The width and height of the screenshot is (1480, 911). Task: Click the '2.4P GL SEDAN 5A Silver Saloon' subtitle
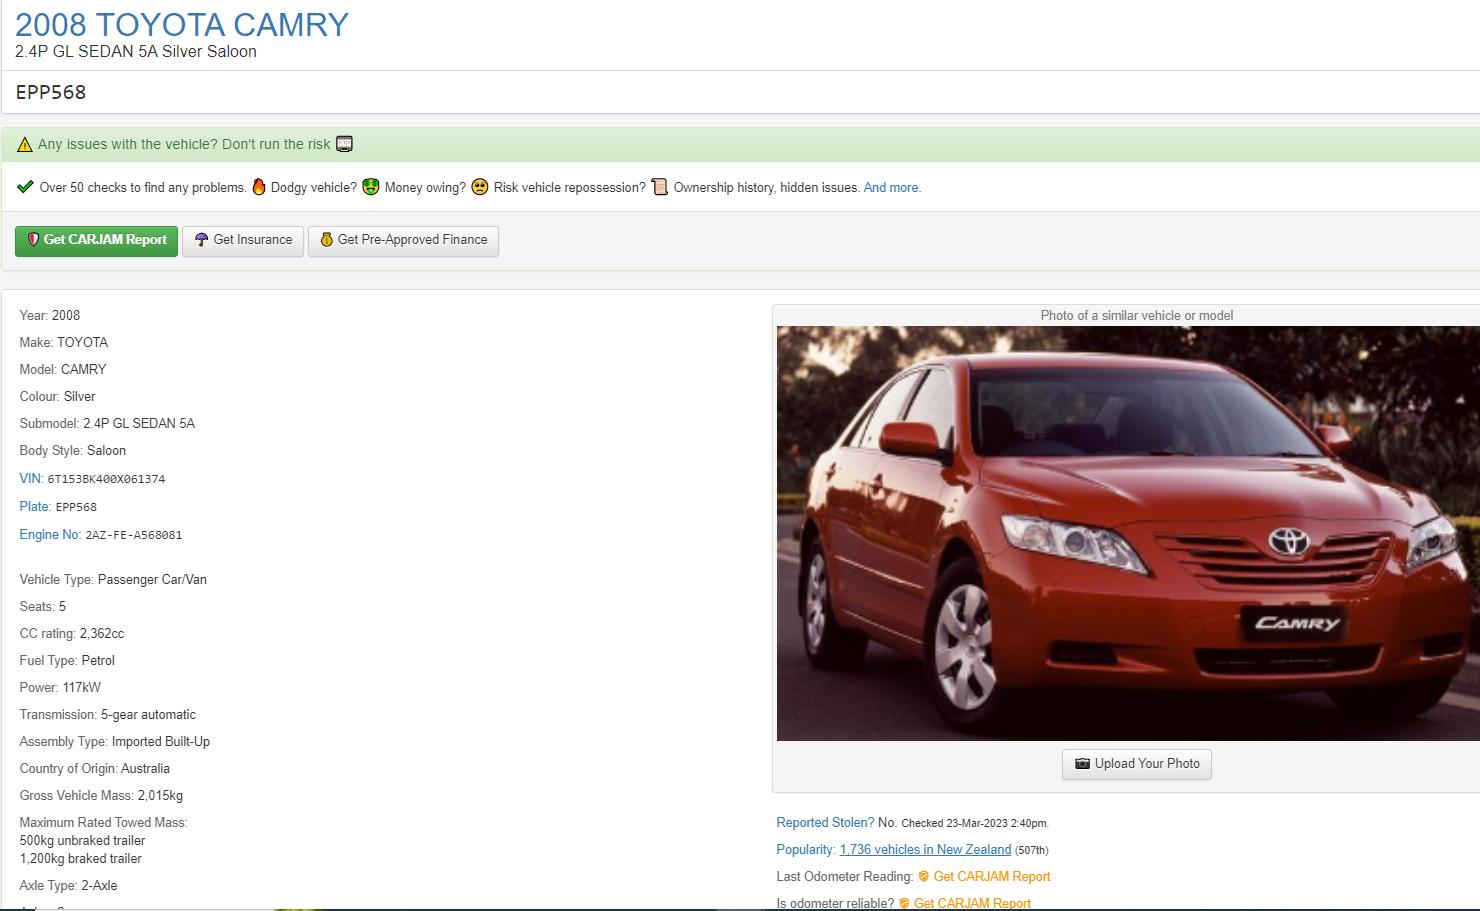(136, 51)
